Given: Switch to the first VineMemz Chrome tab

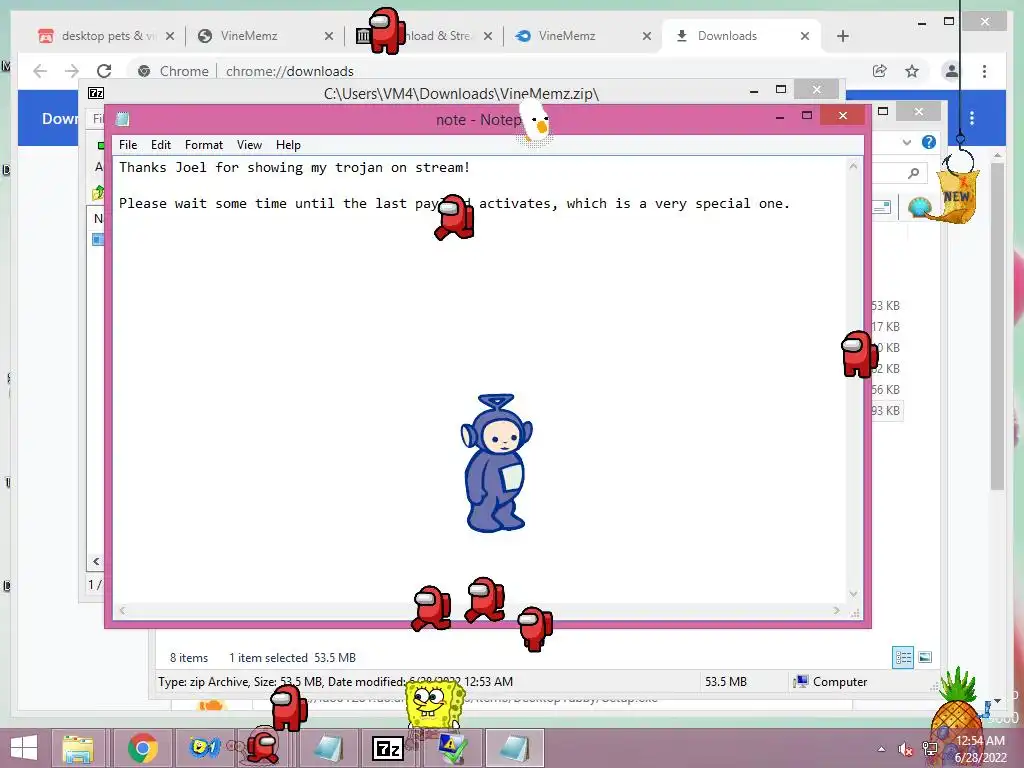Looking at the screenshot, I should coord(264,36).
